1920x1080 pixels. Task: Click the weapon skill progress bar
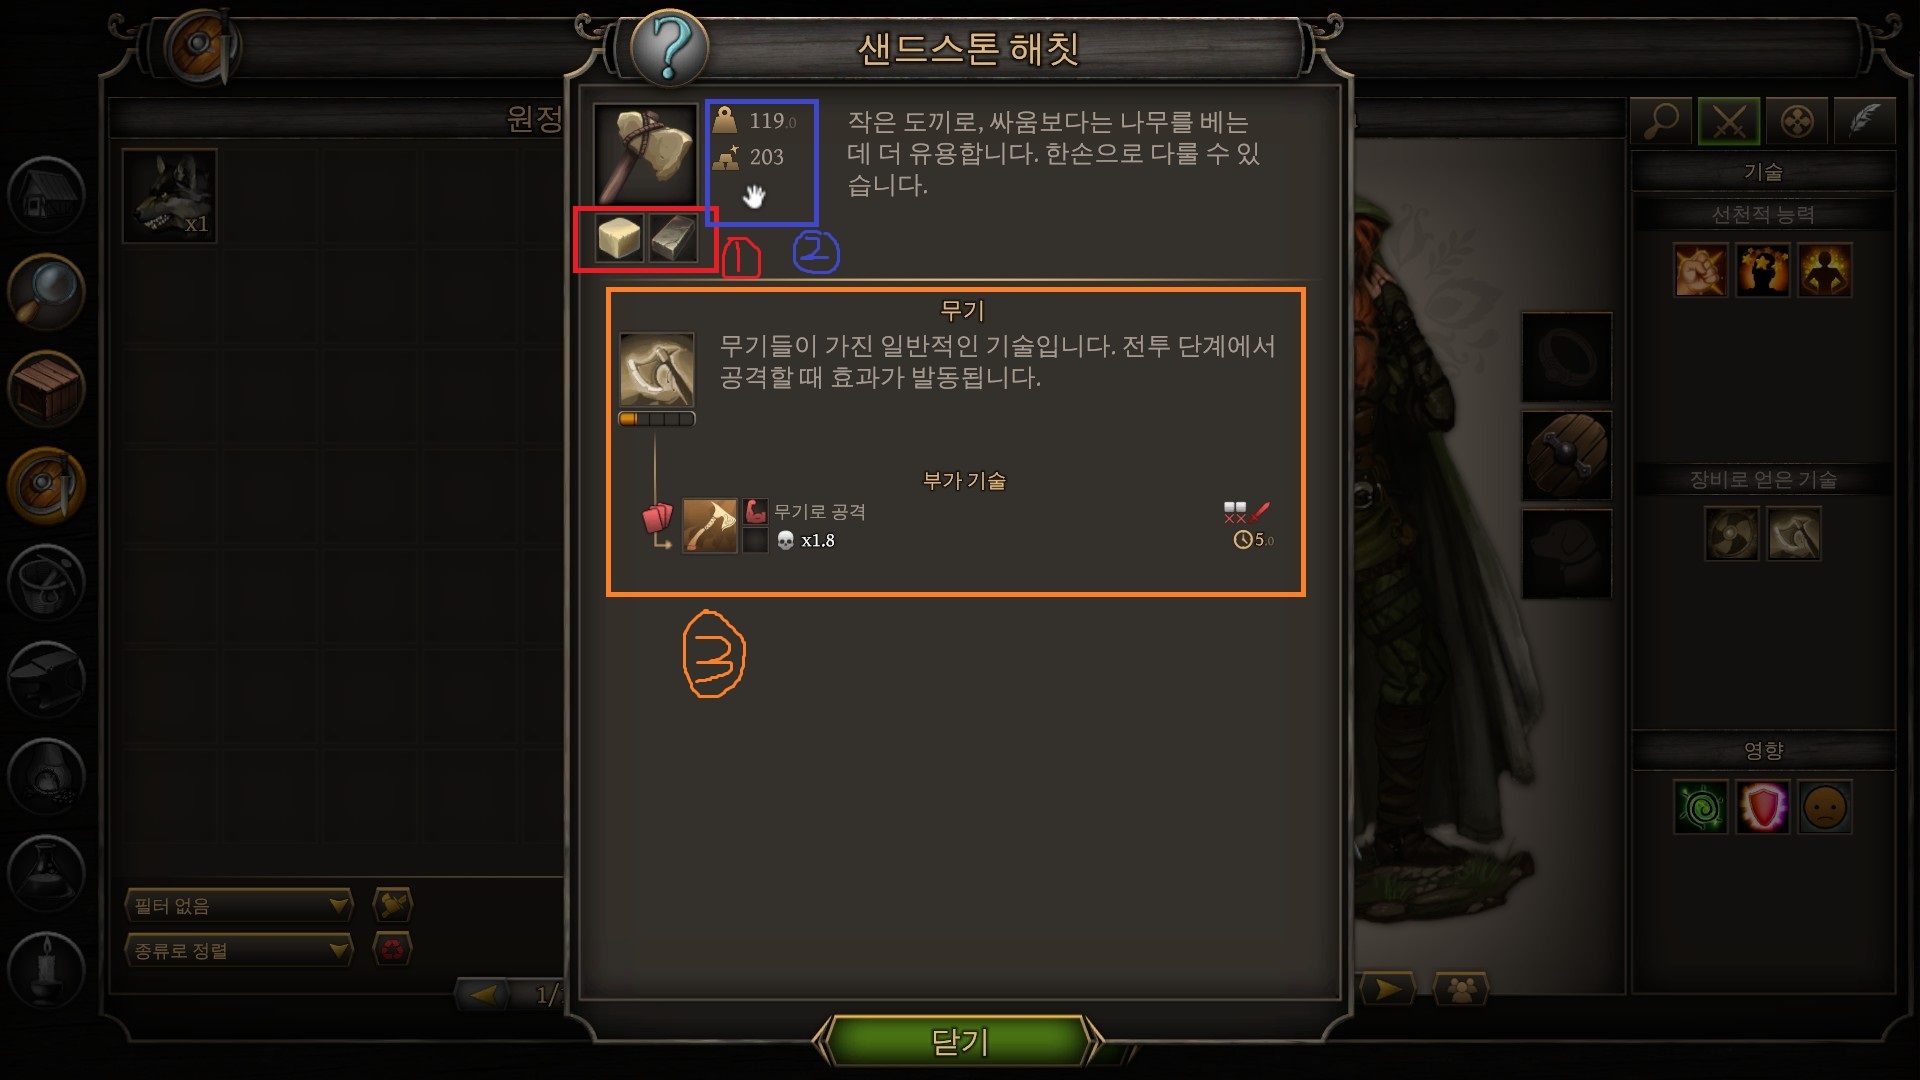click(656, 419)
